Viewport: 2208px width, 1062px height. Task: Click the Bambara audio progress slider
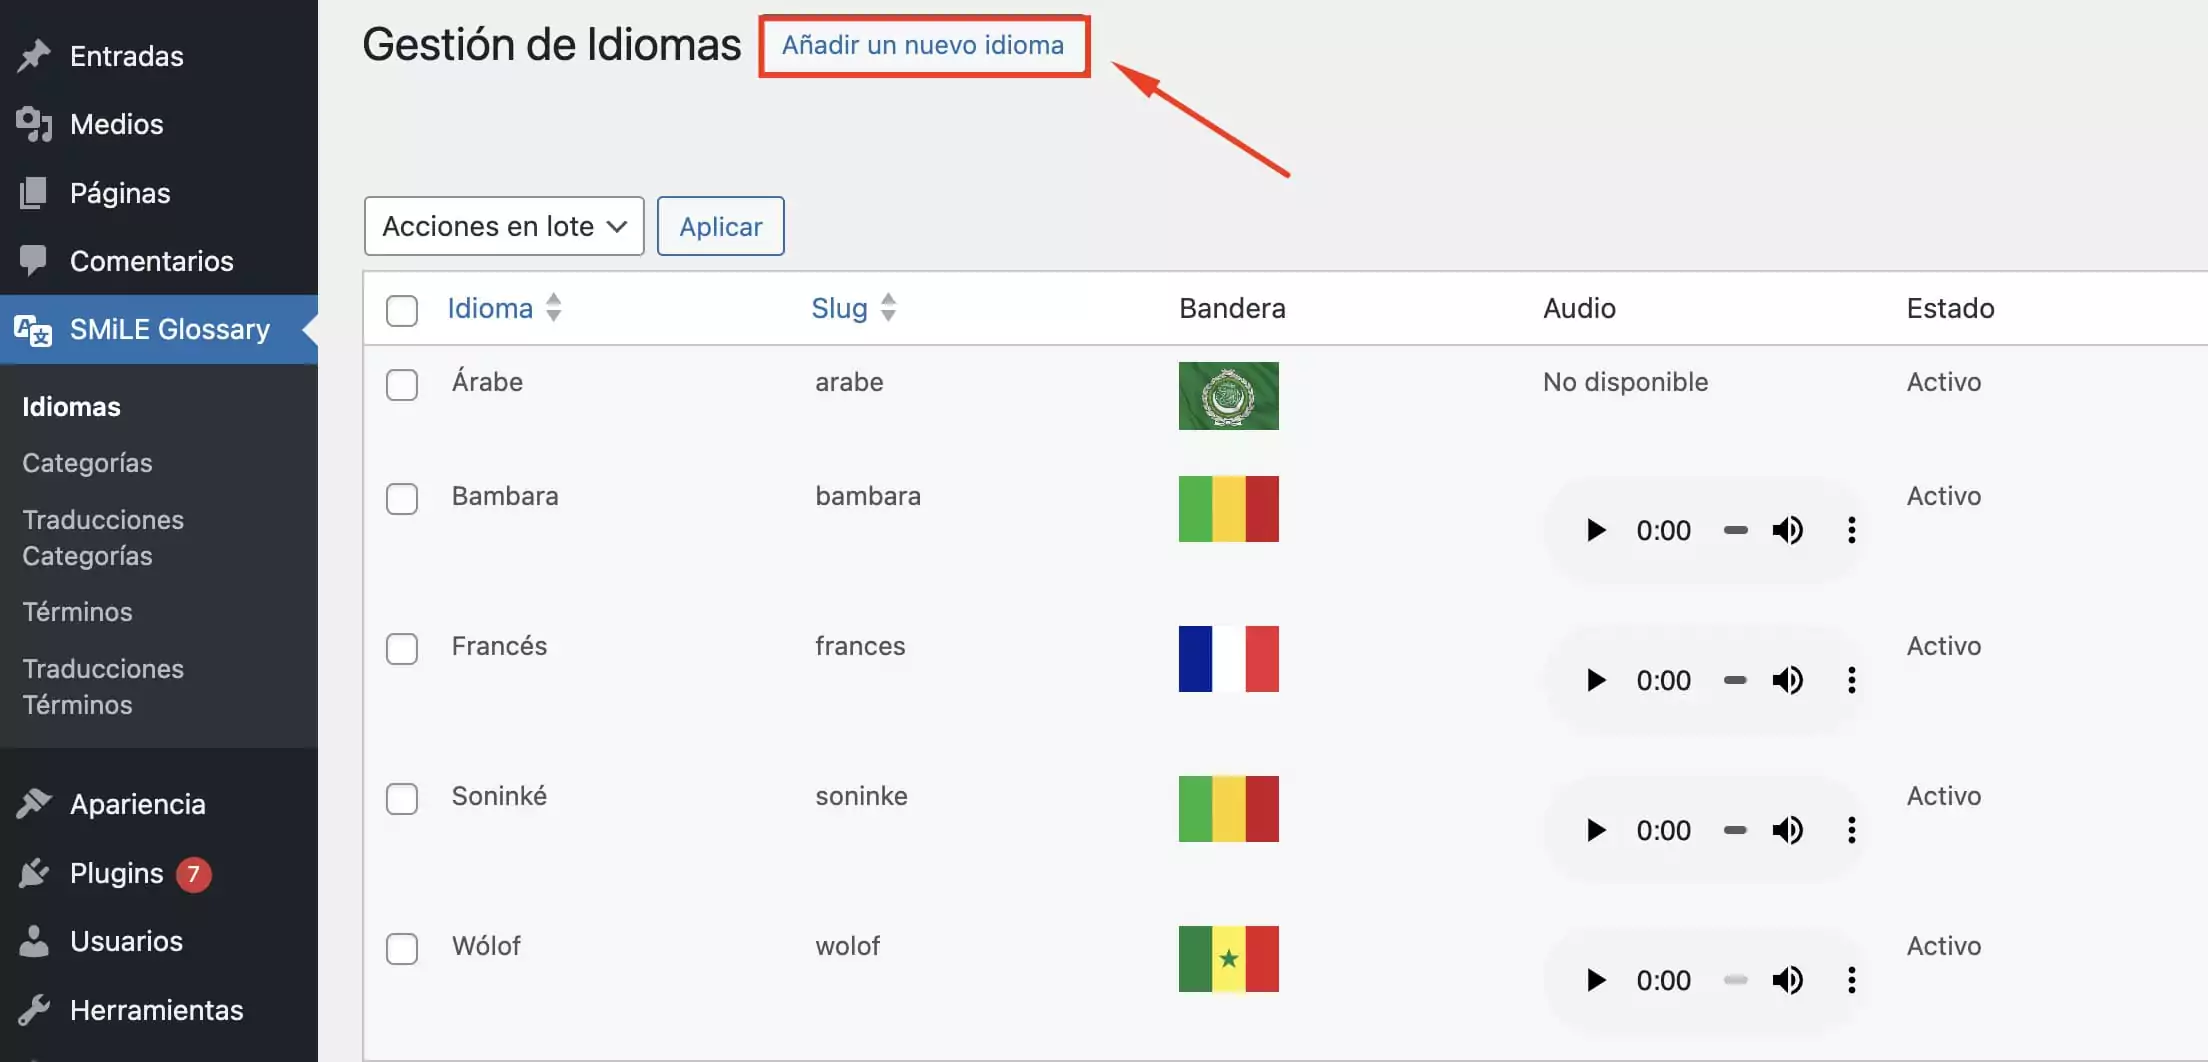[x=1735, y=530]
